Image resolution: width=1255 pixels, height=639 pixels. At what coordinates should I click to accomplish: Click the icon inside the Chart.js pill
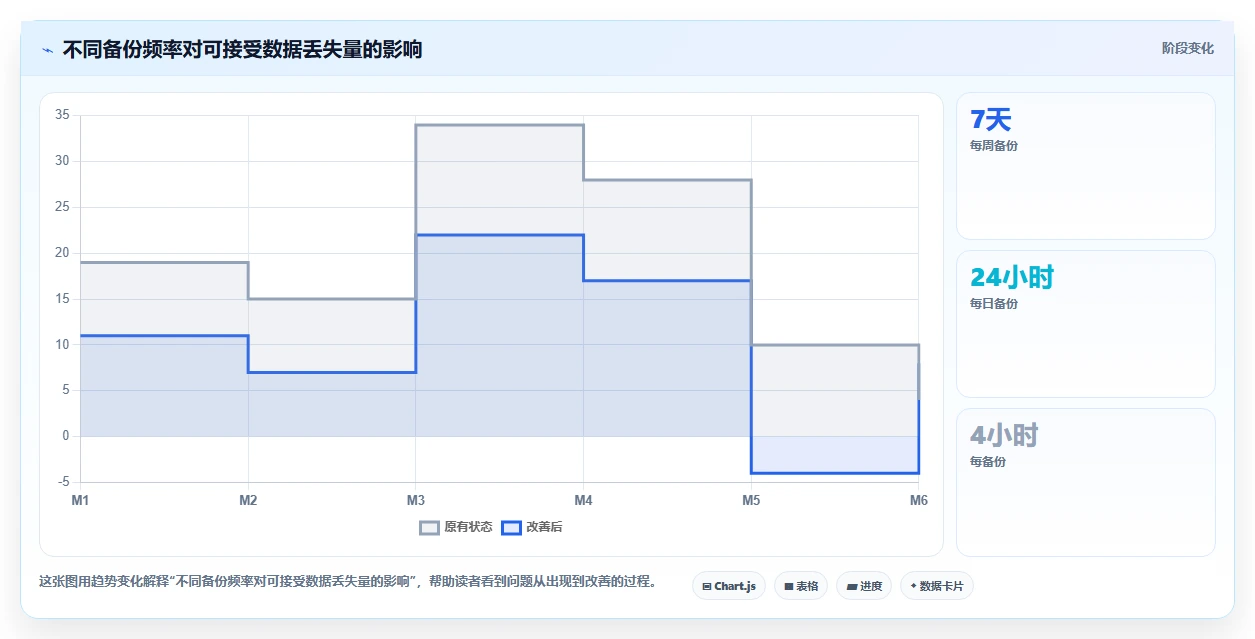pos(707,587)
